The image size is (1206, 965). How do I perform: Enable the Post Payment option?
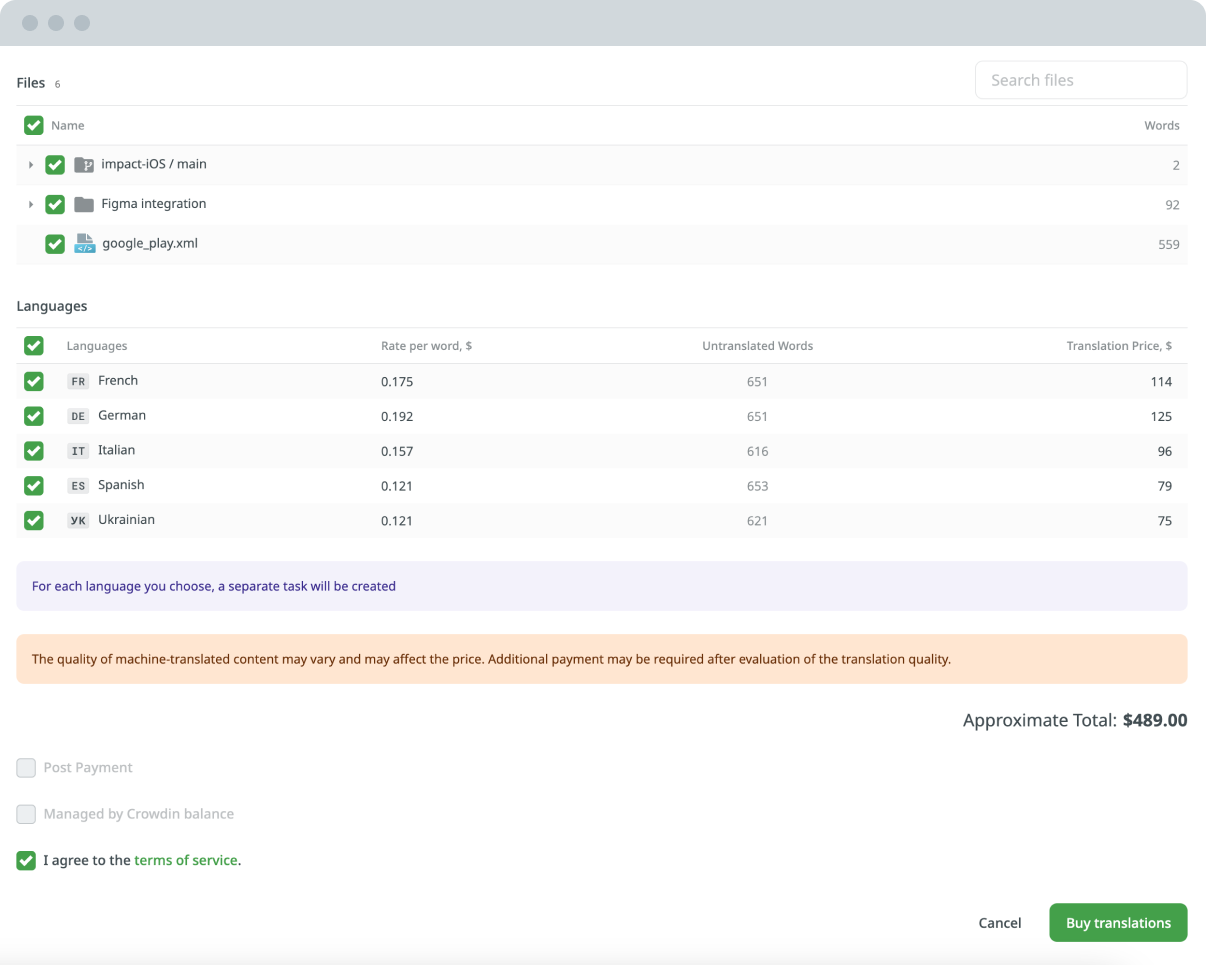[x=26, y=768]
